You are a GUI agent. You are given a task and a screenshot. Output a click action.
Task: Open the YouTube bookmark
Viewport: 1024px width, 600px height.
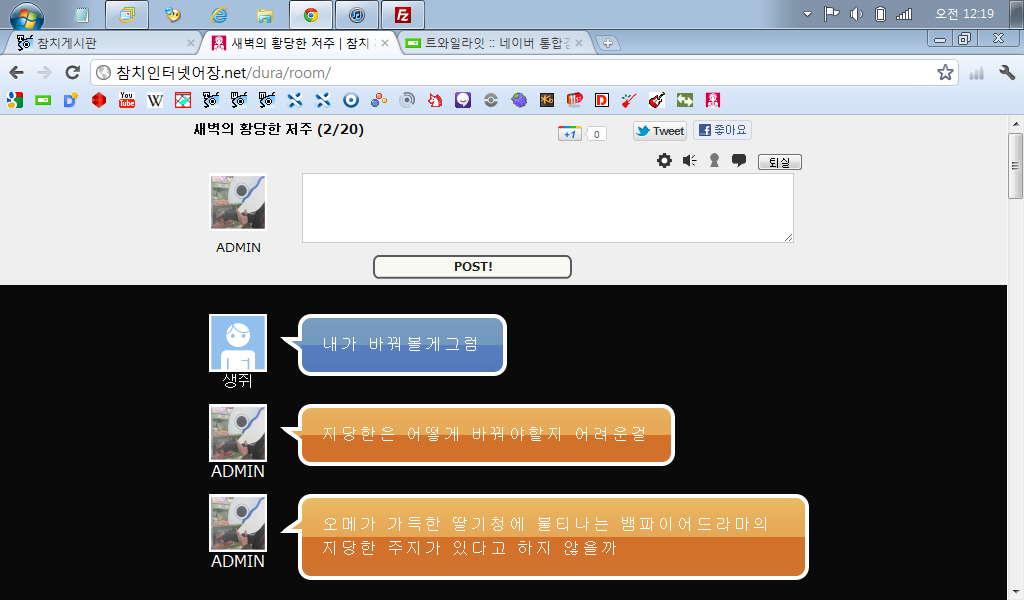(x=127, y=100)
